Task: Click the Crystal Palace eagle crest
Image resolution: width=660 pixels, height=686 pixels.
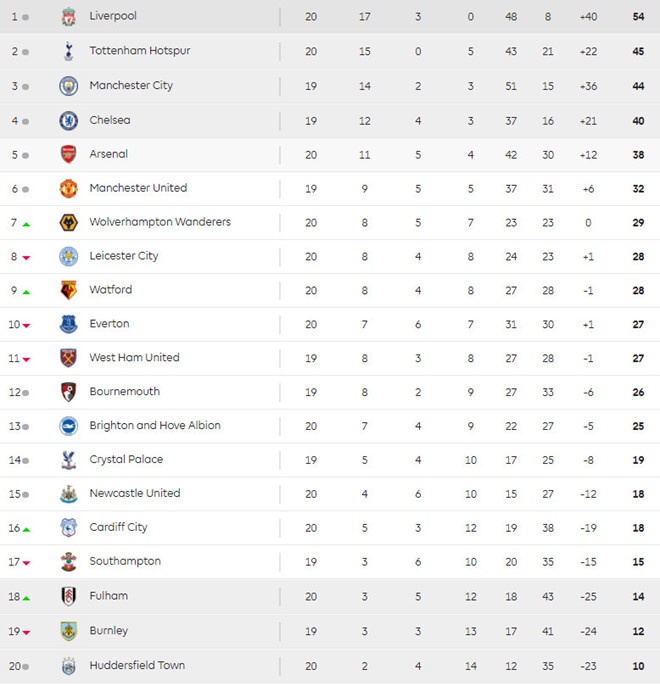Action: 68,460
